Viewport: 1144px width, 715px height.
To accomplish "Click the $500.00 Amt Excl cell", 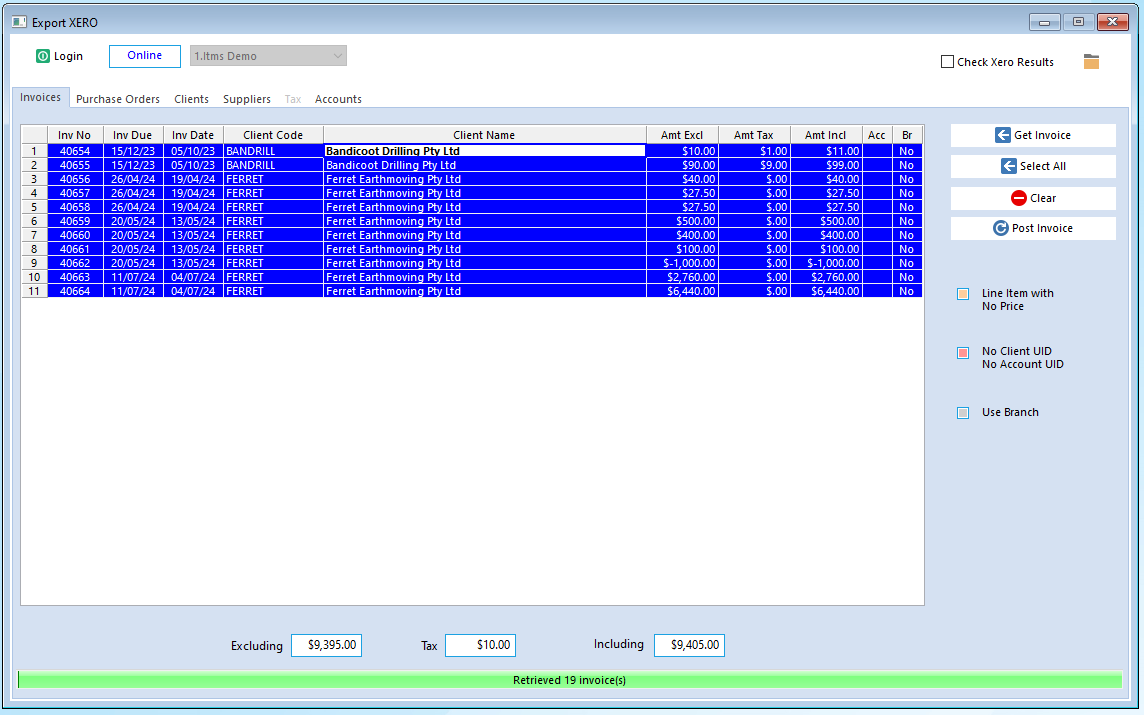I will (x=682, y=221).
